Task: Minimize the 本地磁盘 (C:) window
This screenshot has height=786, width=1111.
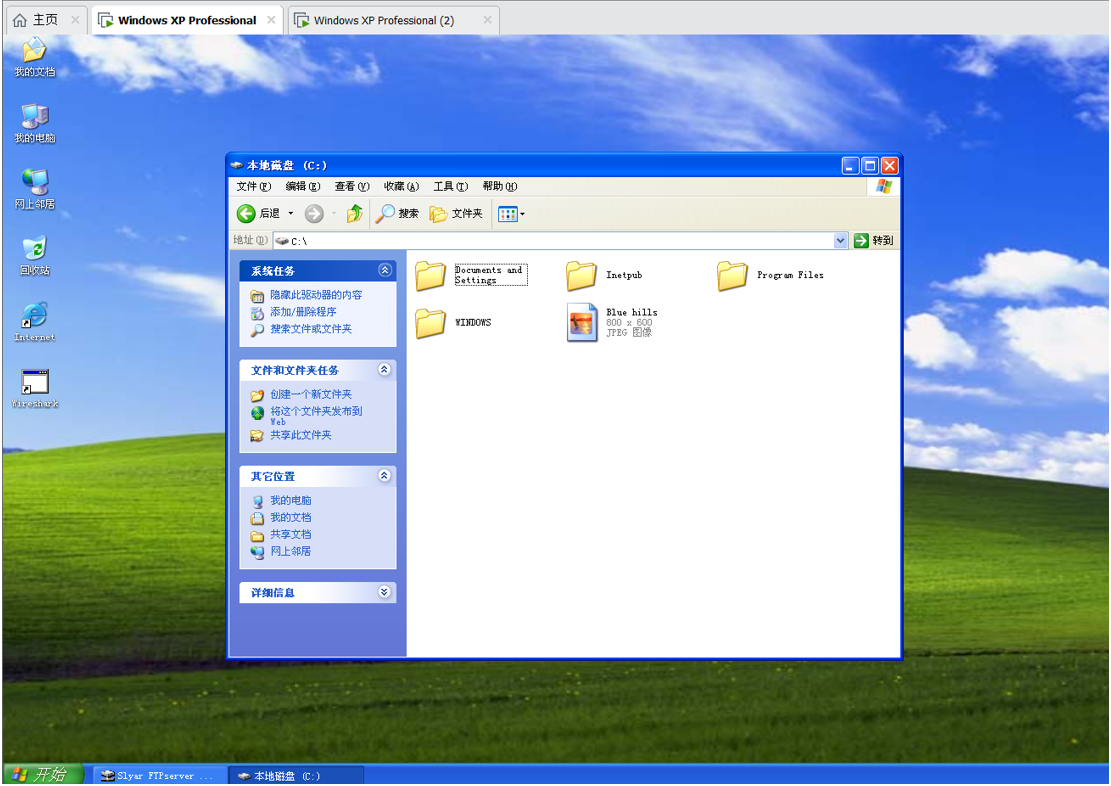Action: 850,166
